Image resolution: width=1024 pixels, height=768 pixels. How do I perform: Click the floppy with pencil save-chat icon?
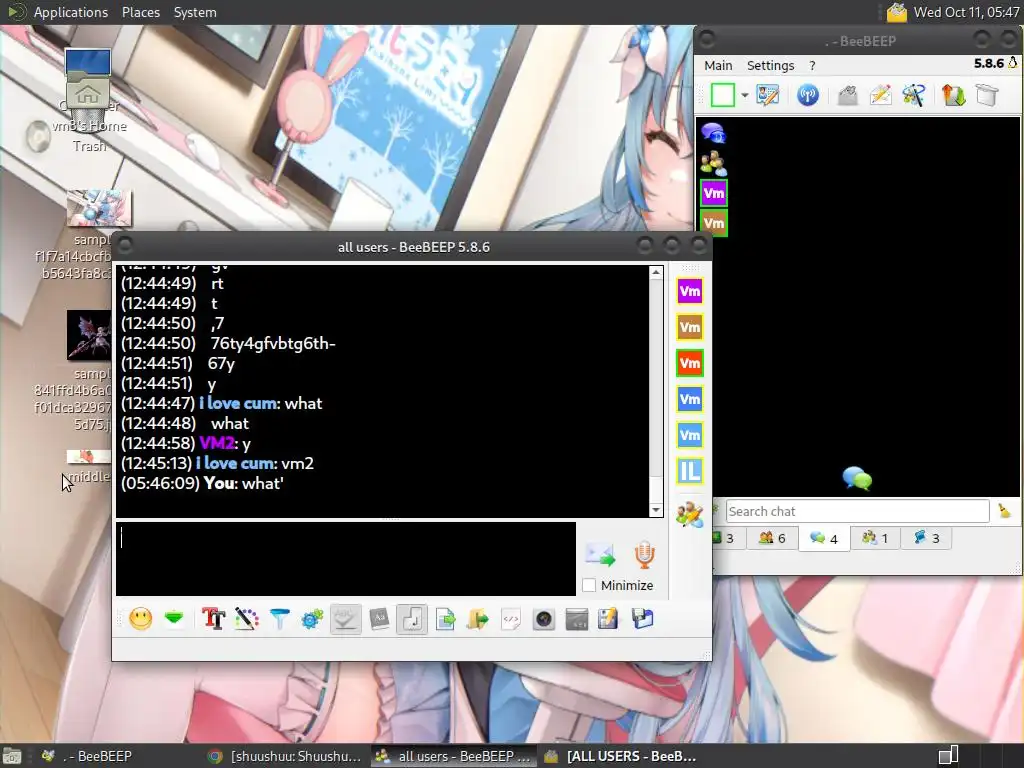pos(608,618)
